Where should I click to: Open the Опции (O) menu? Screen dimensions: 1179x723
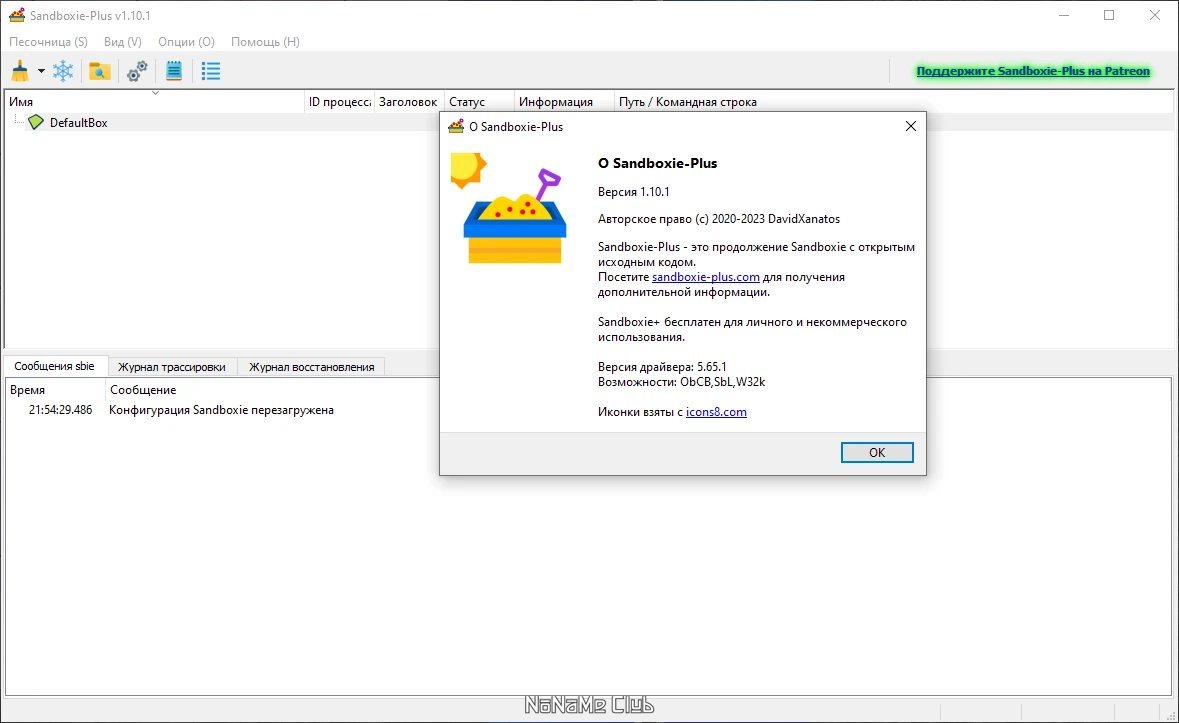click(x=186, y=42)
